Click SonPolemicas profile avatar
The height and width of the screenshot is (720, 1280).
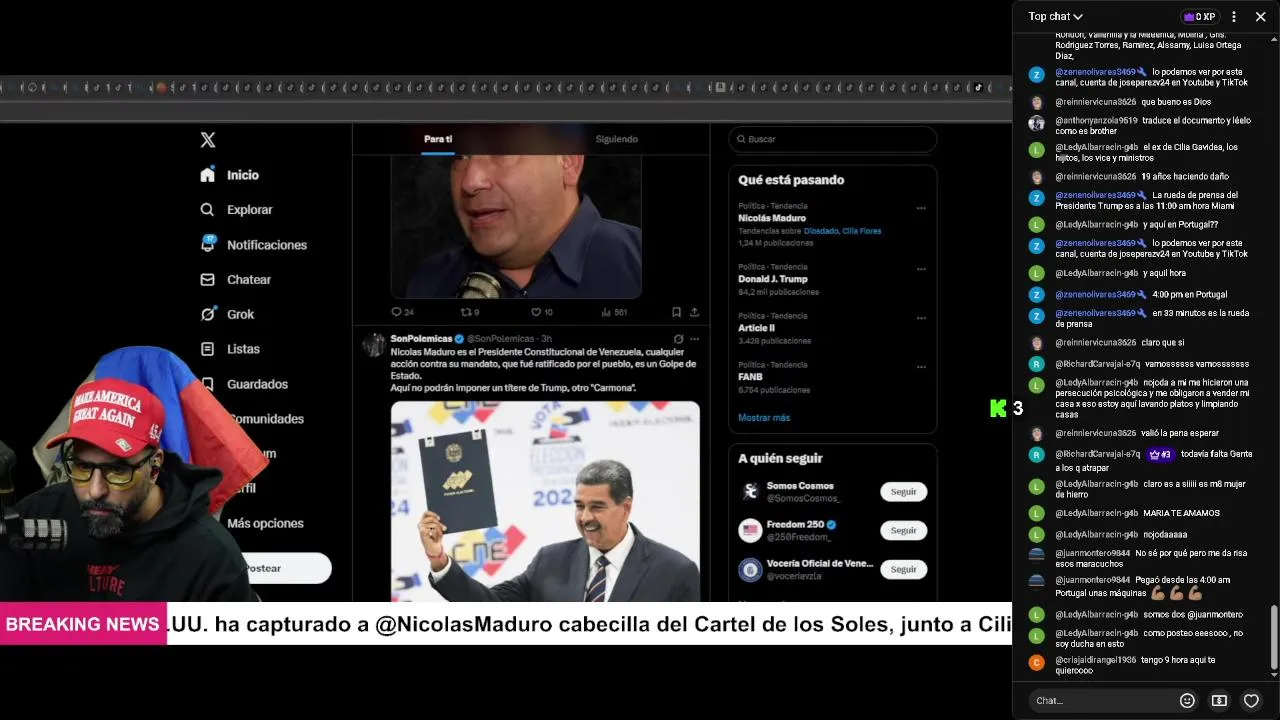coord(374,346)
